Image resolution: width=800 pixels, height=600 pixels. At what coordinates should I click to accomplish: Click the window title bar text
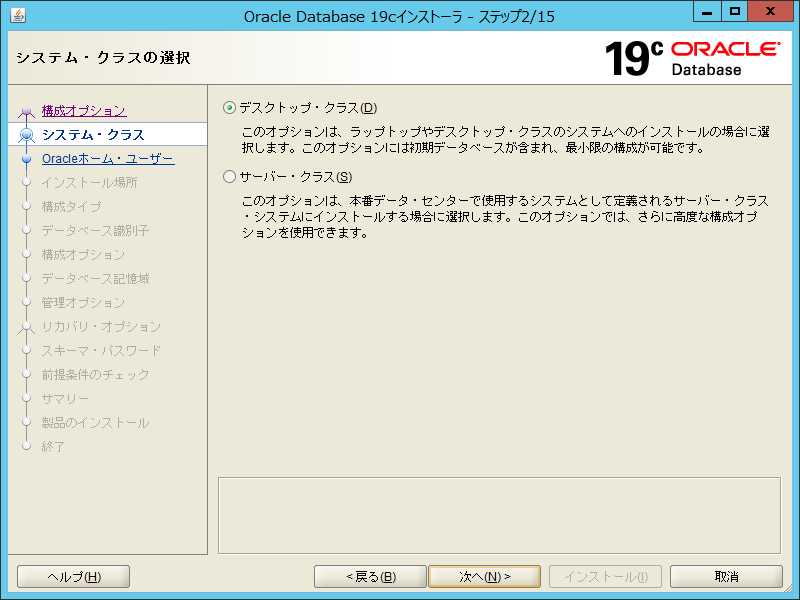[399, 16]
